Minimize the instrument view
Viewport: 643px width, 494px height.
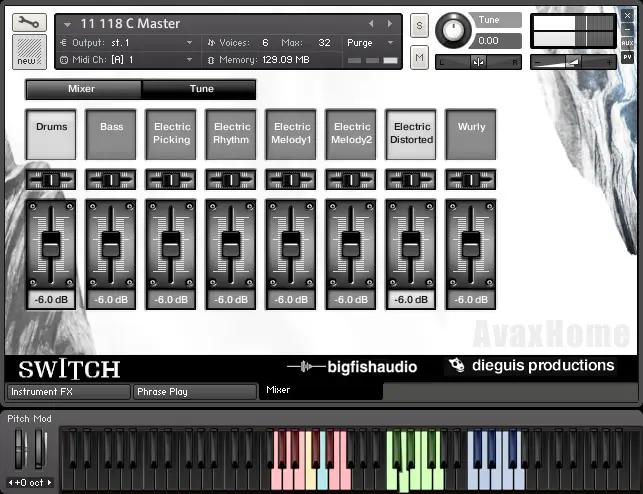coord(627,30)
